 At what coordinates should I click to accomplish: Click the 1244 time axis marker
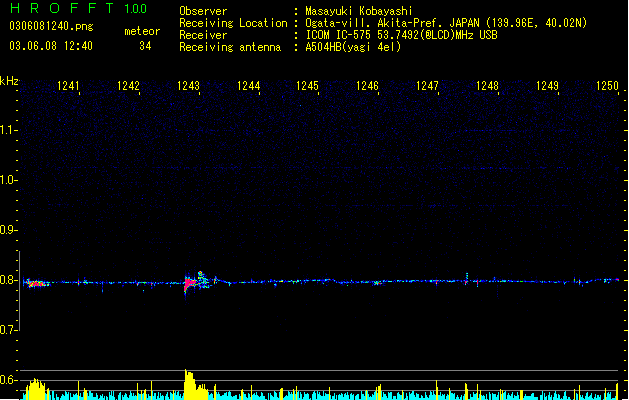[249, 86]
